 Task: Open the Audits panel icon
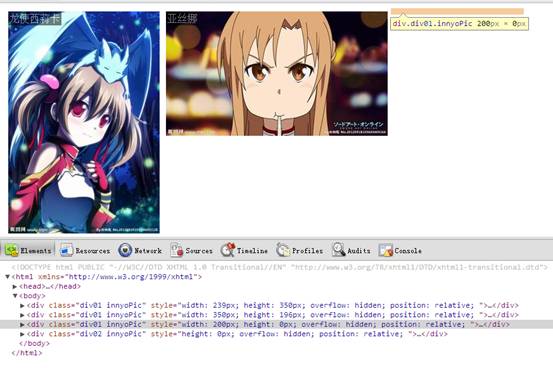pos(338,250)
